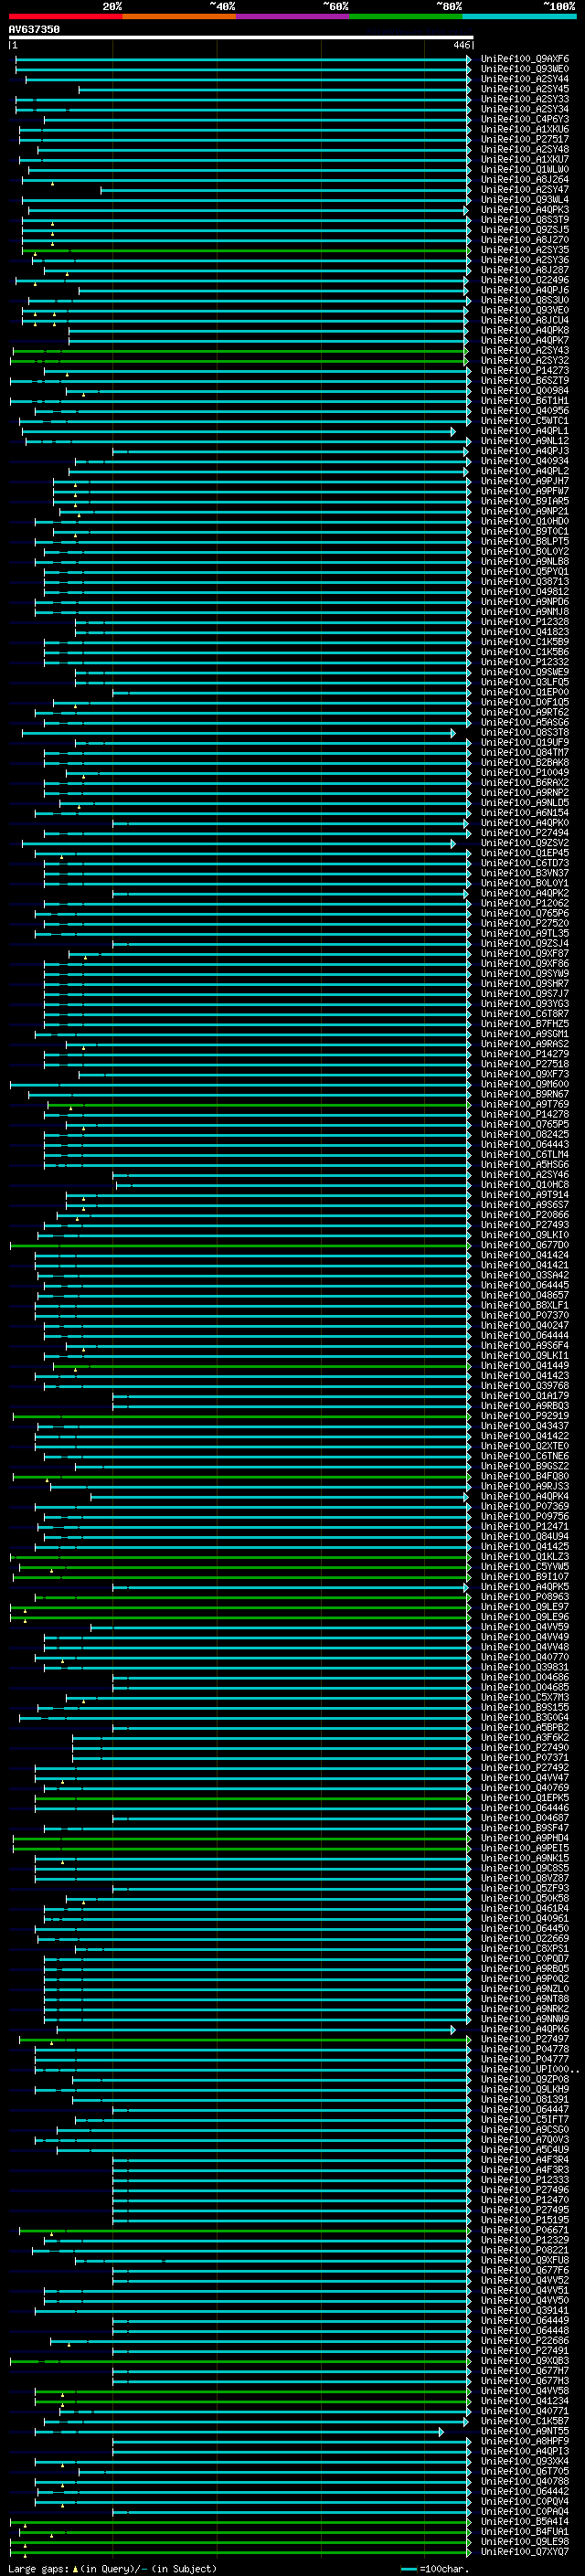The width and height of the screenshot is (585, 2576).
Task: Click hit label UniRef100_Q9XF87
Action: [x=525, y=954]
